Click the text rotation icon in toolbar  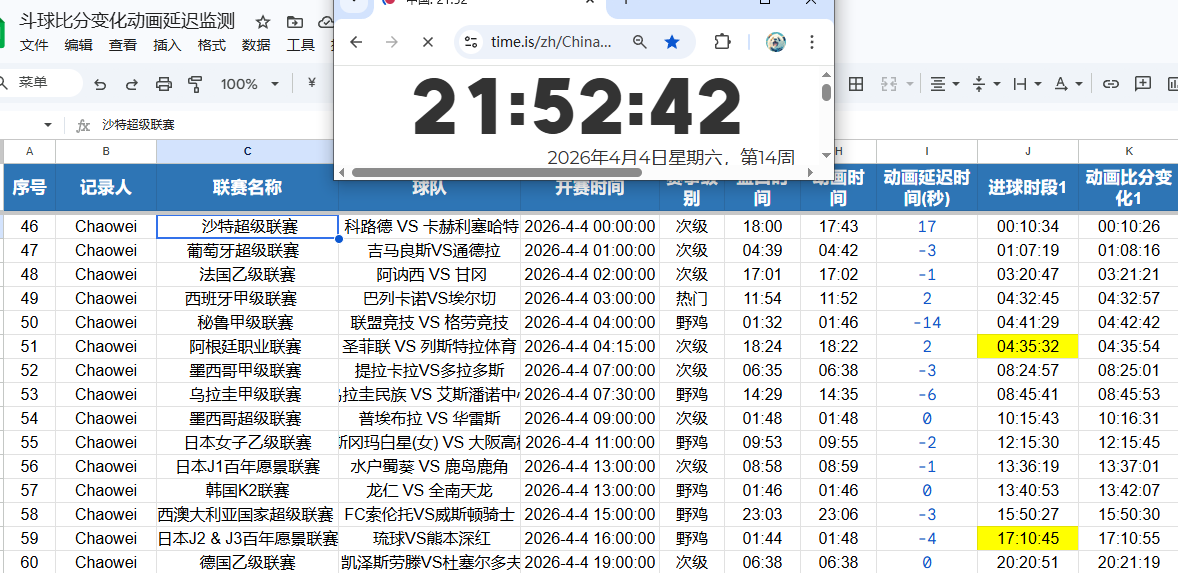pyautogui.click(x=1061, y=84)
